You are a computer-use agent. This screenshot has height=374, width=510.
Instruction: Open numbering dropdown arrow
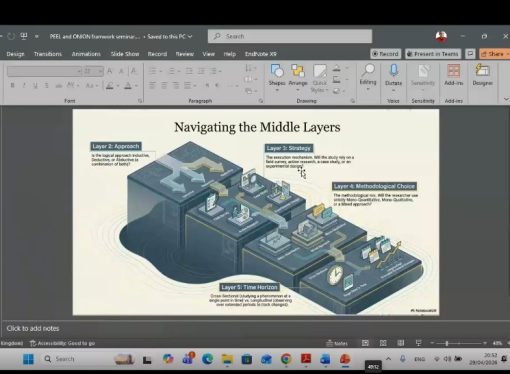[179, 71]
